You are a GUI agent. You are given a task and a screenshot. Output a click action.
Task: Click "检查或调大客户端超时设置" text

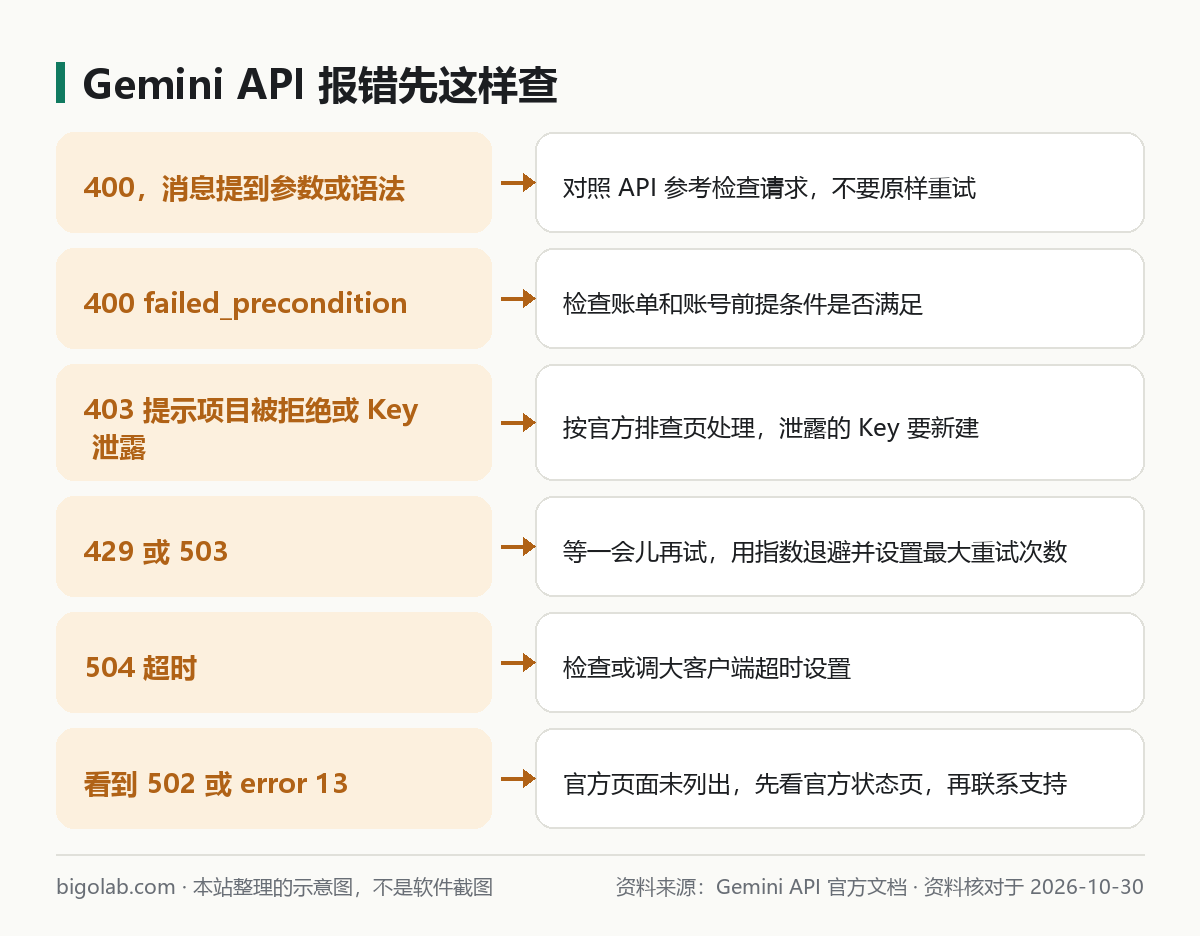(707, 668)
